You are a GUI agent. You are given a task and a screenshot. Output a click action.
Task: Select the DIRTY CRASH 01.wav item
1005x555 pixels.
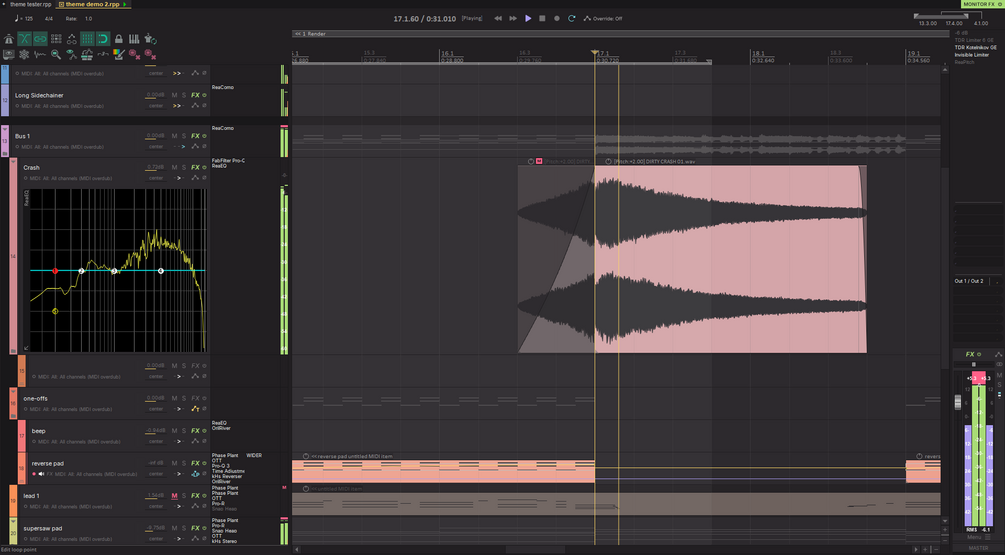coord(731,259)
